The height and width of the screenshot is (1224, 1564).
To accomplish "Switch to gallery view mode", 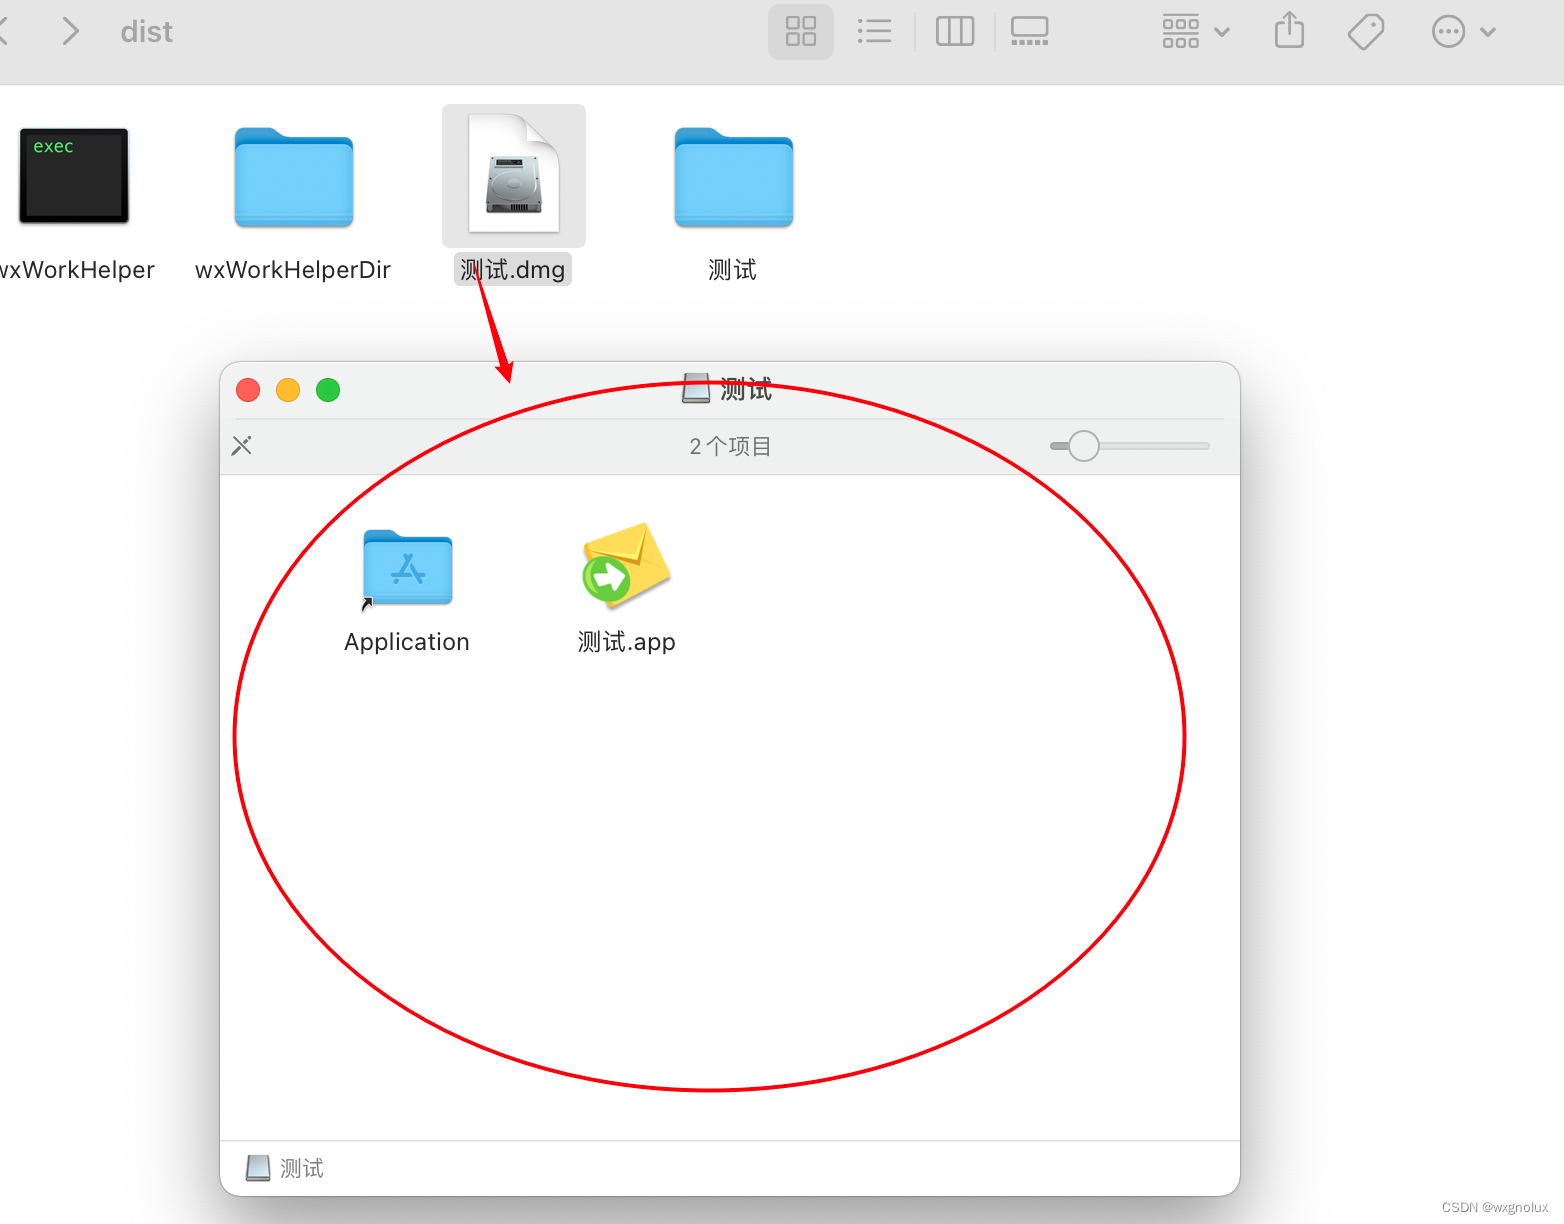I will [1029, 31].
